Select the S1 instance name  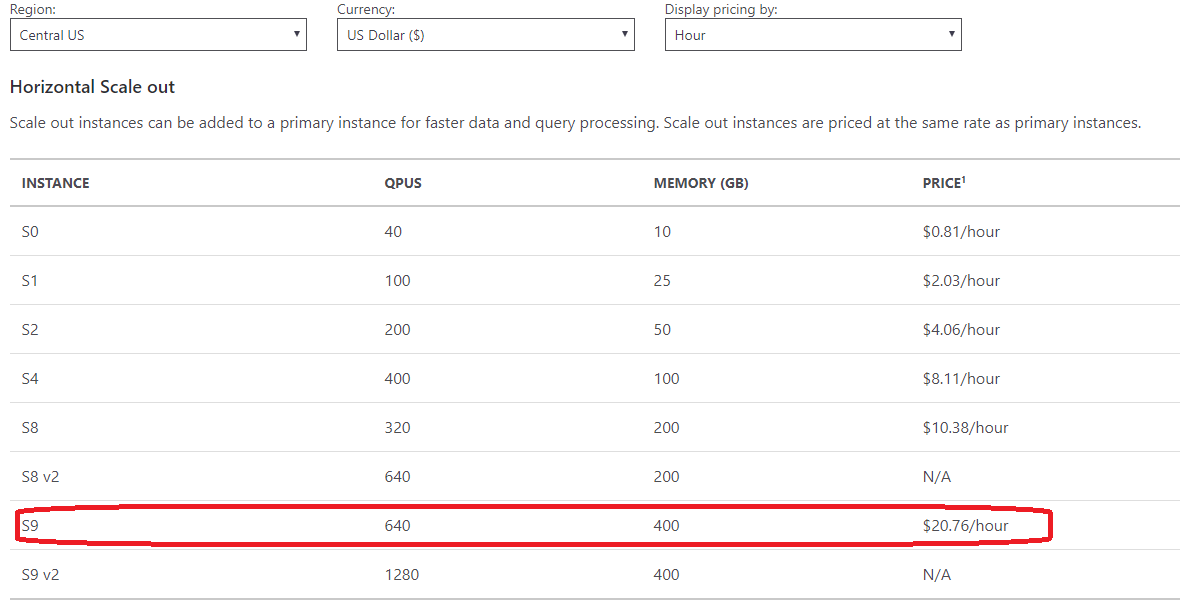pos(29,281)
